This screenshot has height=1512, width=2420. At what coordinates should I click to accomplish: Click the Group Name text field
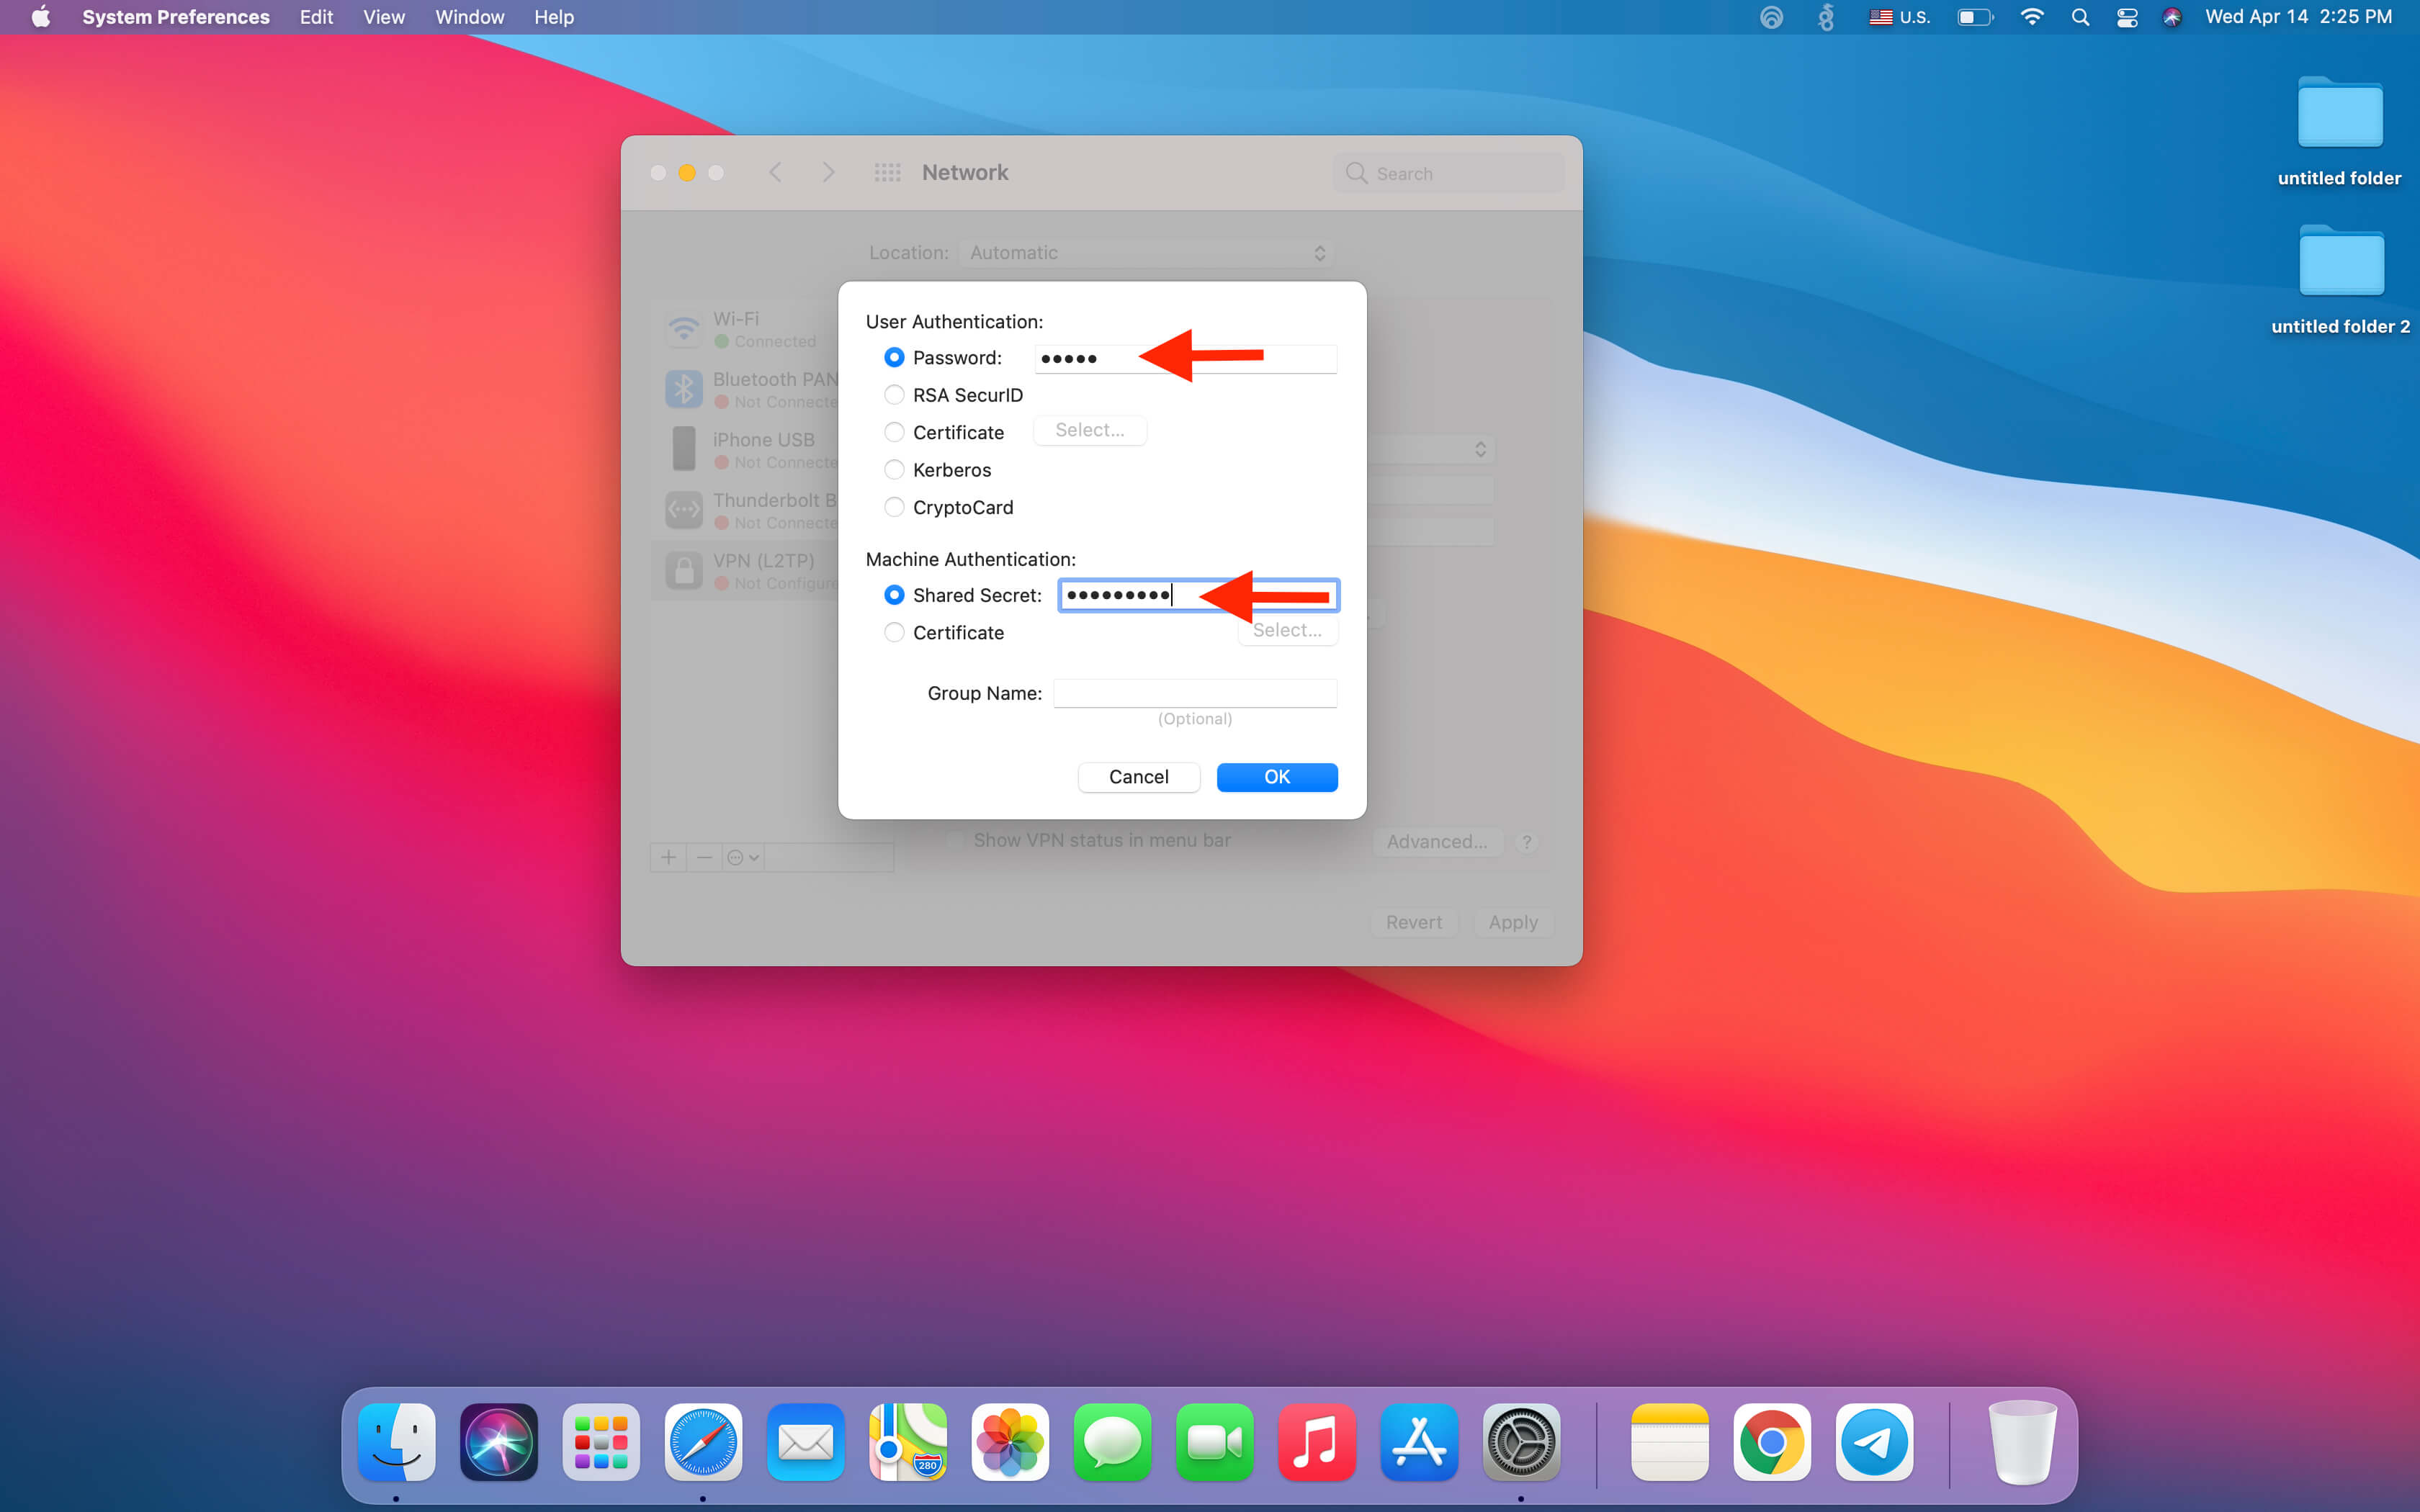click(1194, 693)
